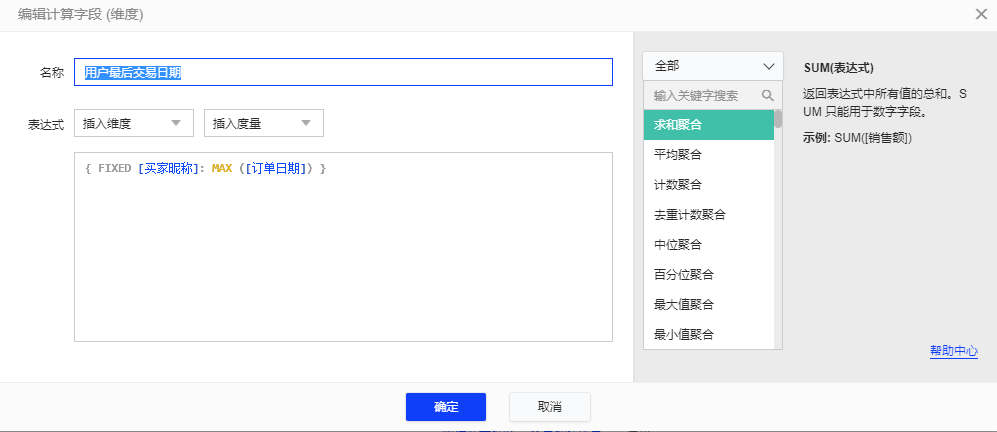This screenshot has height=432, width=997.
Task: Select 平均聚合 function
Action: pos(708,155)
